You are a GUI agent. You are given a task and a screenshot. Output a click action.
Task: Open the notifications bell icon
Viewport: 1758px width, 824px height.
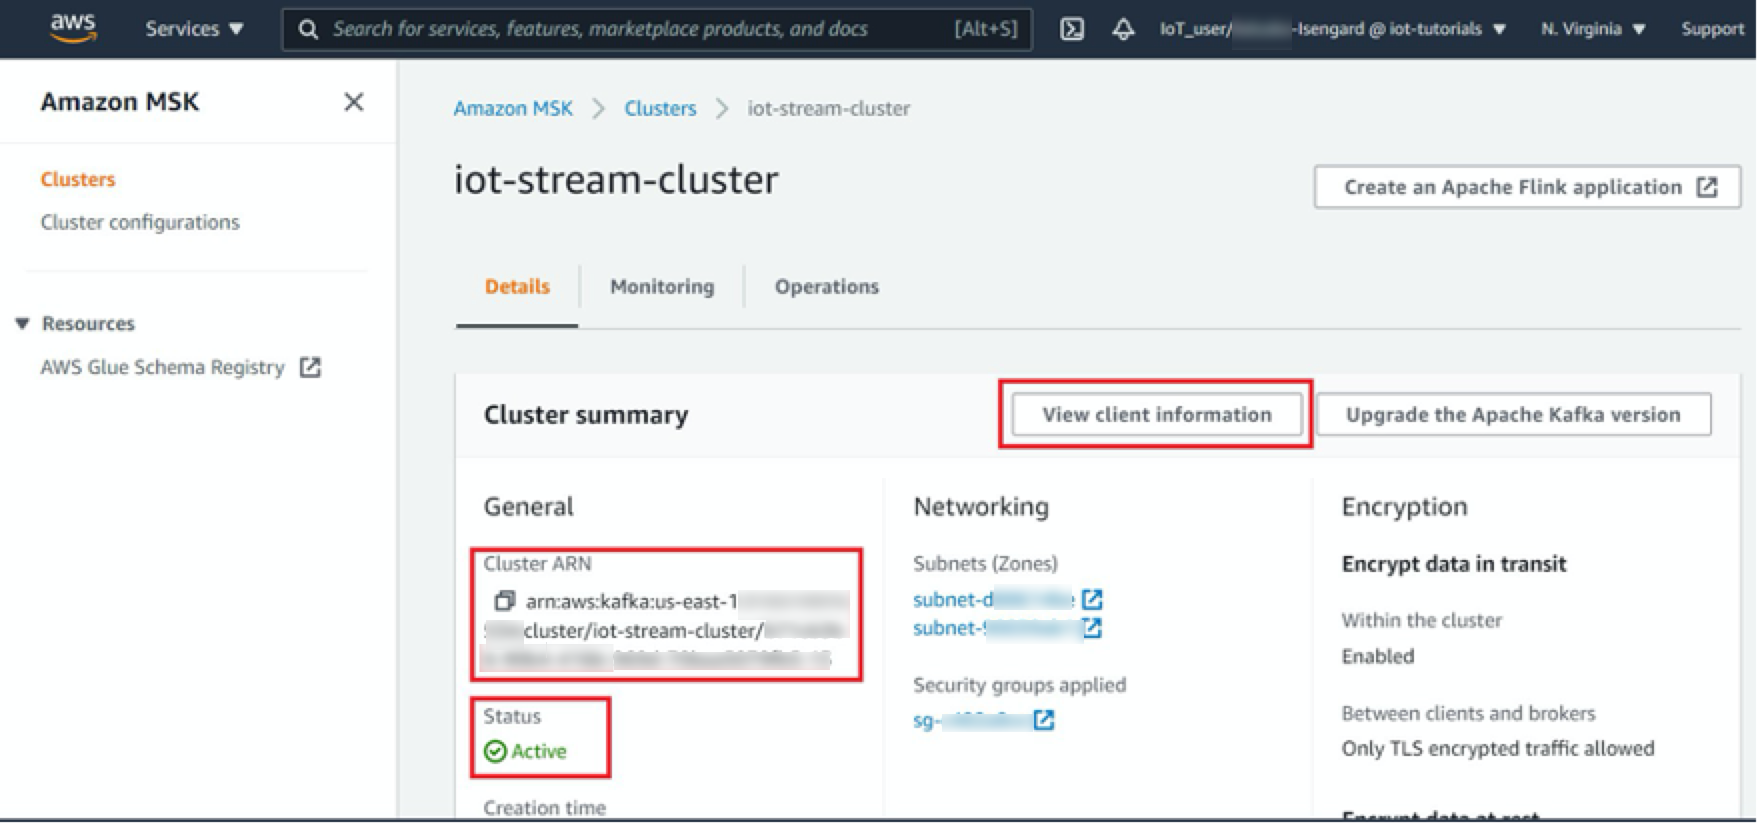1123,29
